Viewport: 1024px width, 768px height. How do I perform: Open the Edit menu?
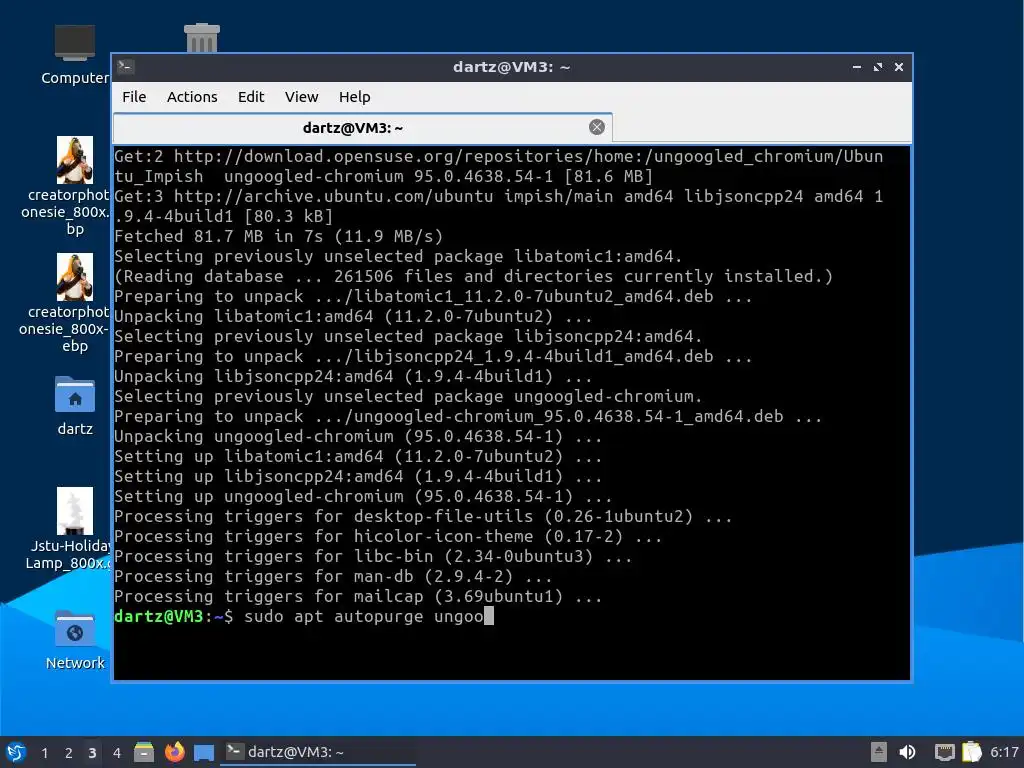click(251, 97)
